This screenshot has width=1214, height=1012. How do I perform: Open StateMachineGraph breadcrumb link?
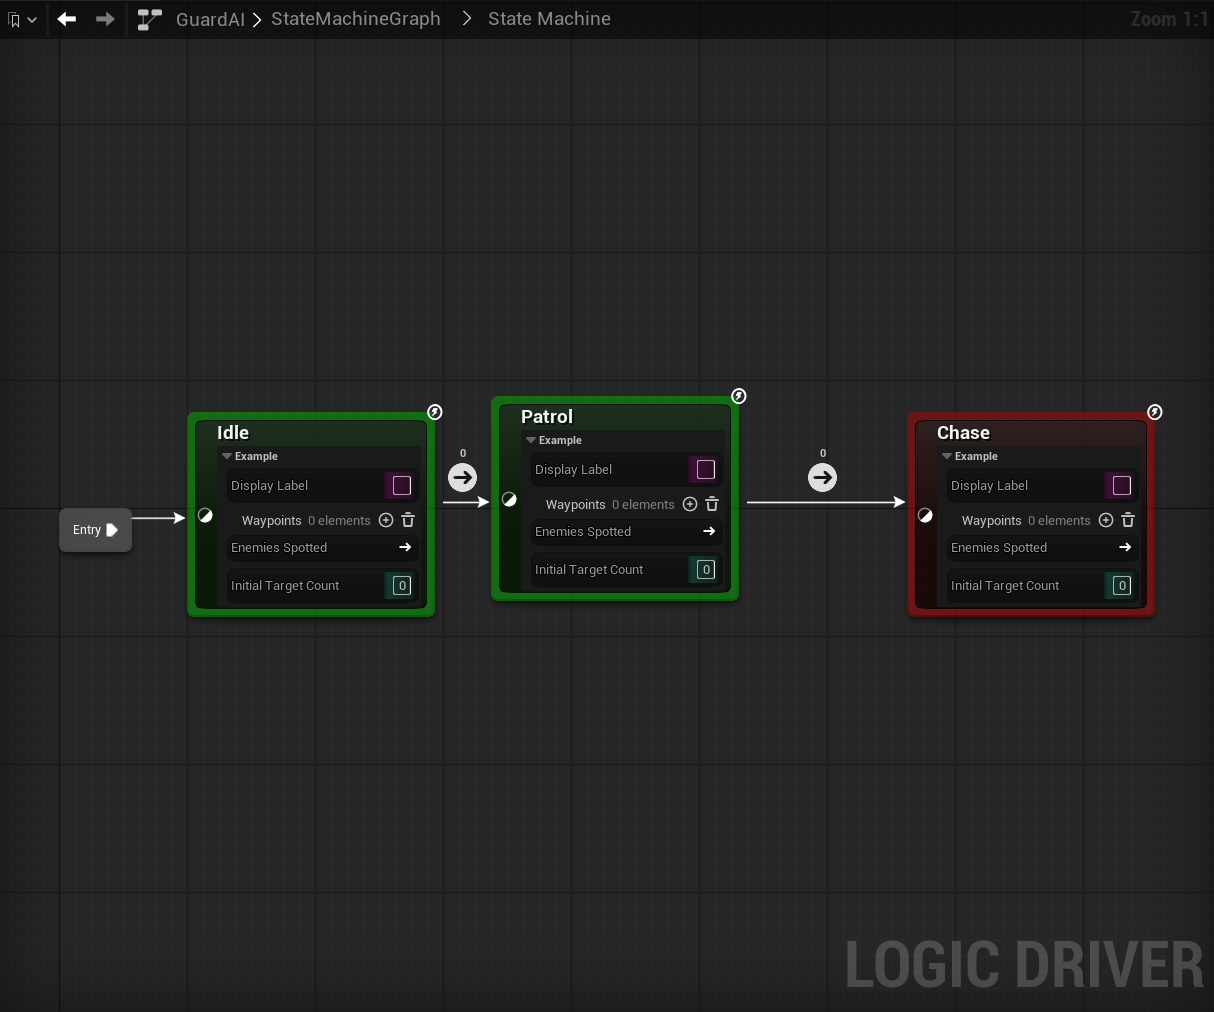pos(356,19)
